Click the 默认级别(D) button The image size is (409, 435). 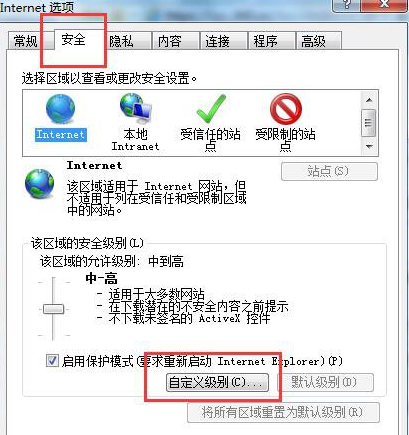tap(326, 382)
